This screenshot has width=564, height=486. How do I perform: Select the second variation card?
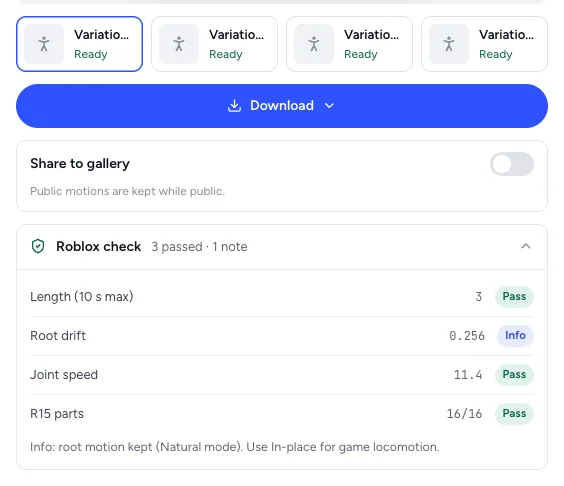coord(214,44)
